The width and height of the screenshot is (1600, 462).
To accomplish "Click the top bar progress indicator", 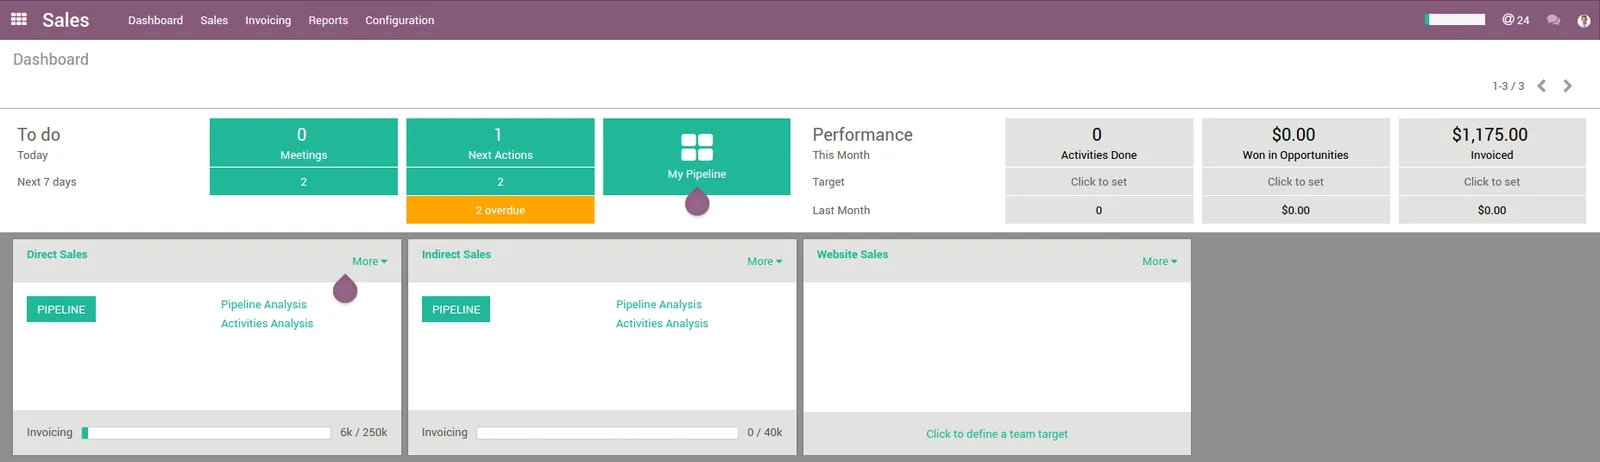I will coord(1455,19).
